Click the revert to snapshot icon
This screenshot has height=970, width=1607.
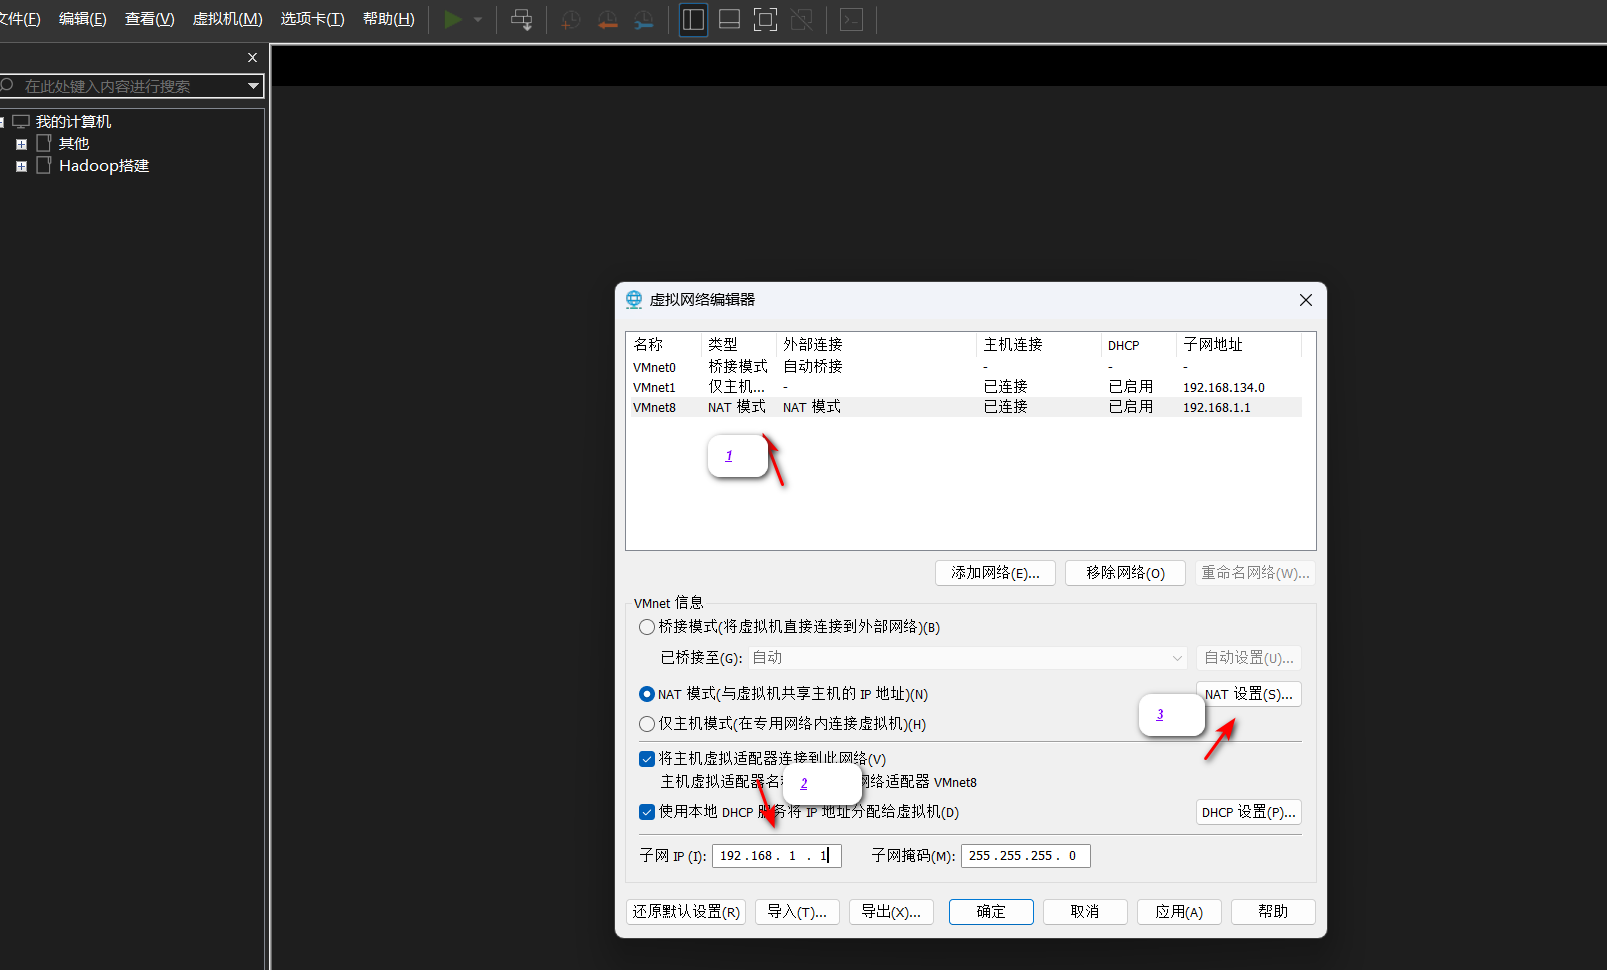point(607,20)
